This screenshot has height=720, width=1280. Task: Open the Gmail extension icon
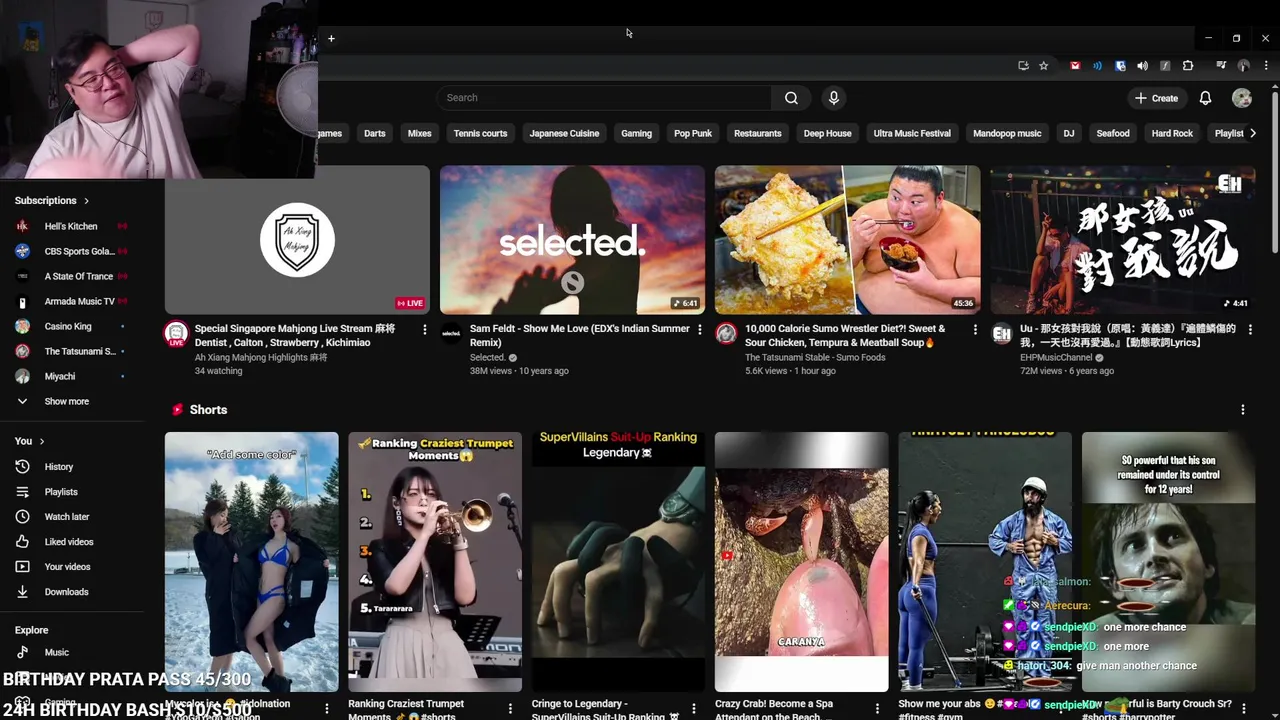pyautogui.click(x=1075, y=66)
